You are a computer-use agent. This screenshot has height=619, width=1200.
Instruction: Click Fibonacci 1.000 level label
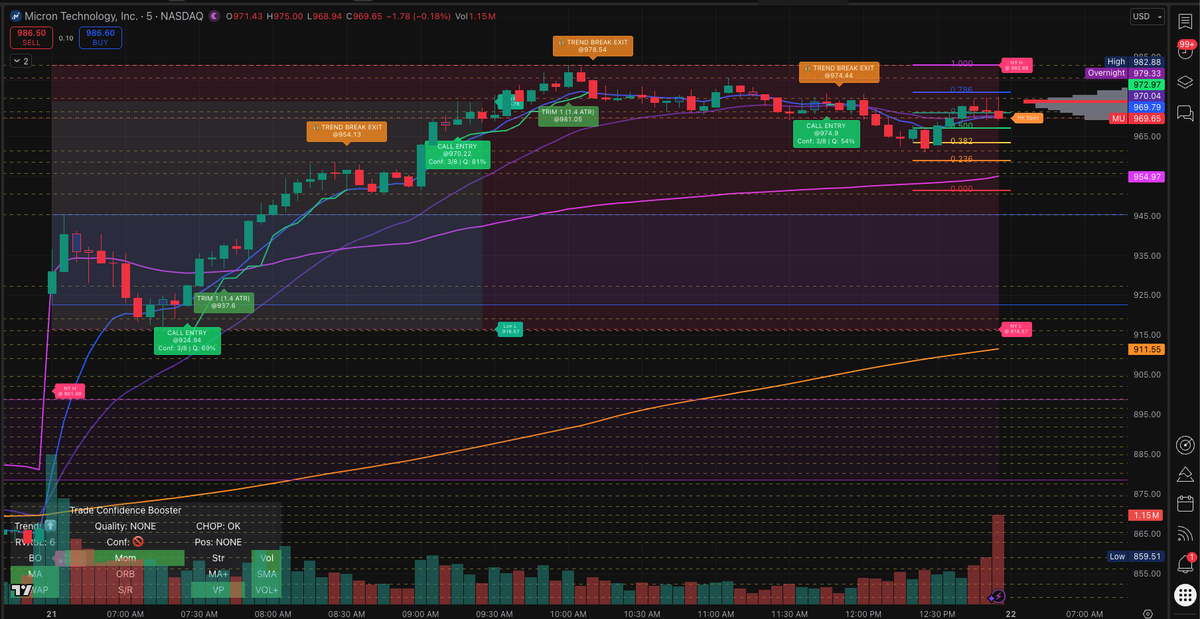962,63
